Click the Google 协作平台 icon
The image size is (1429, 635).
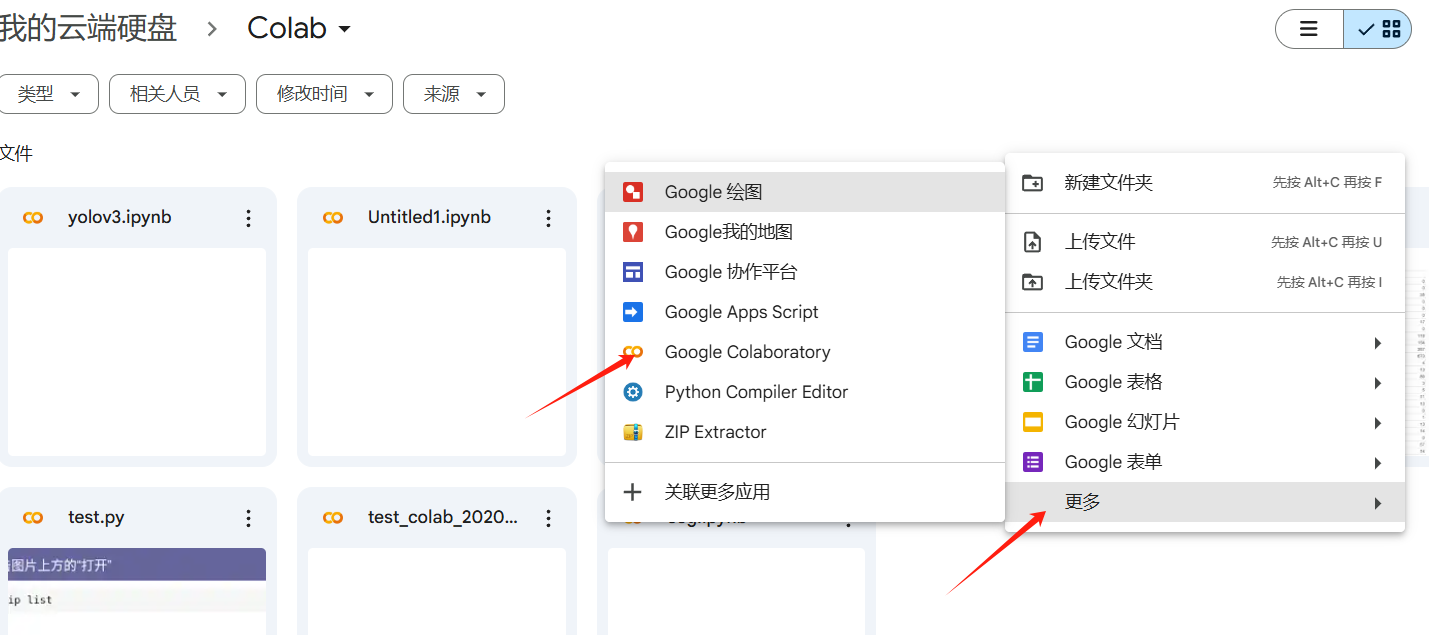pyautogui.click(x=632, y=272)
